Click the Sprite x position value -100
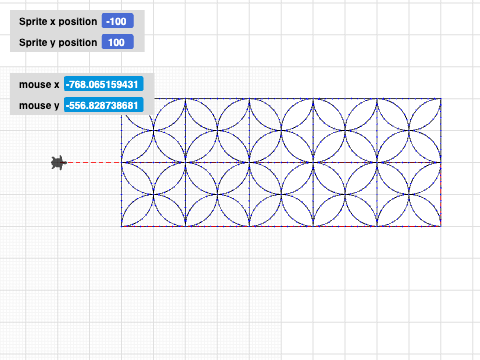 tap(118, 21)
